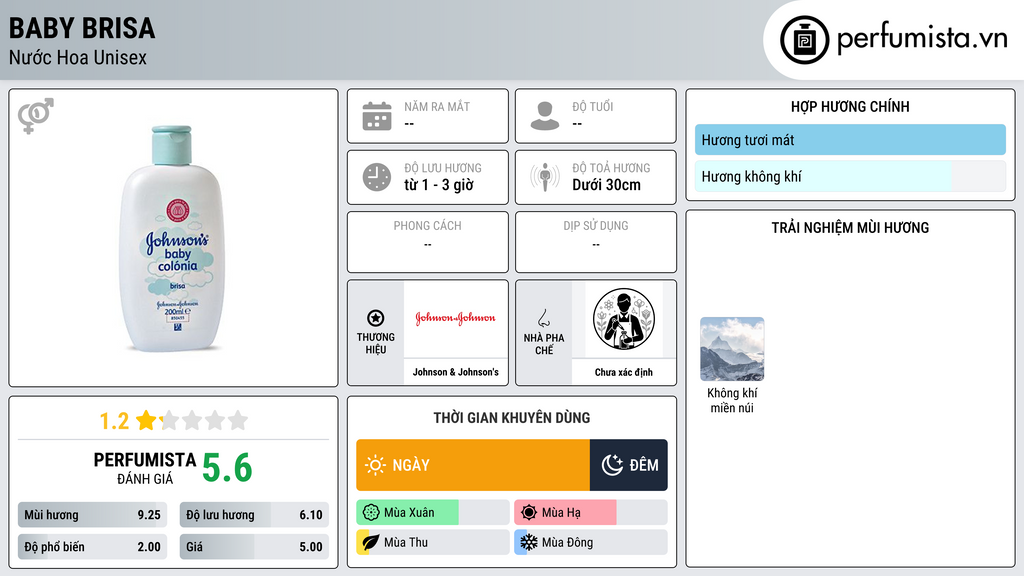
Task: Select the Hương không khí accord bar
Action: tap(850, 176)
